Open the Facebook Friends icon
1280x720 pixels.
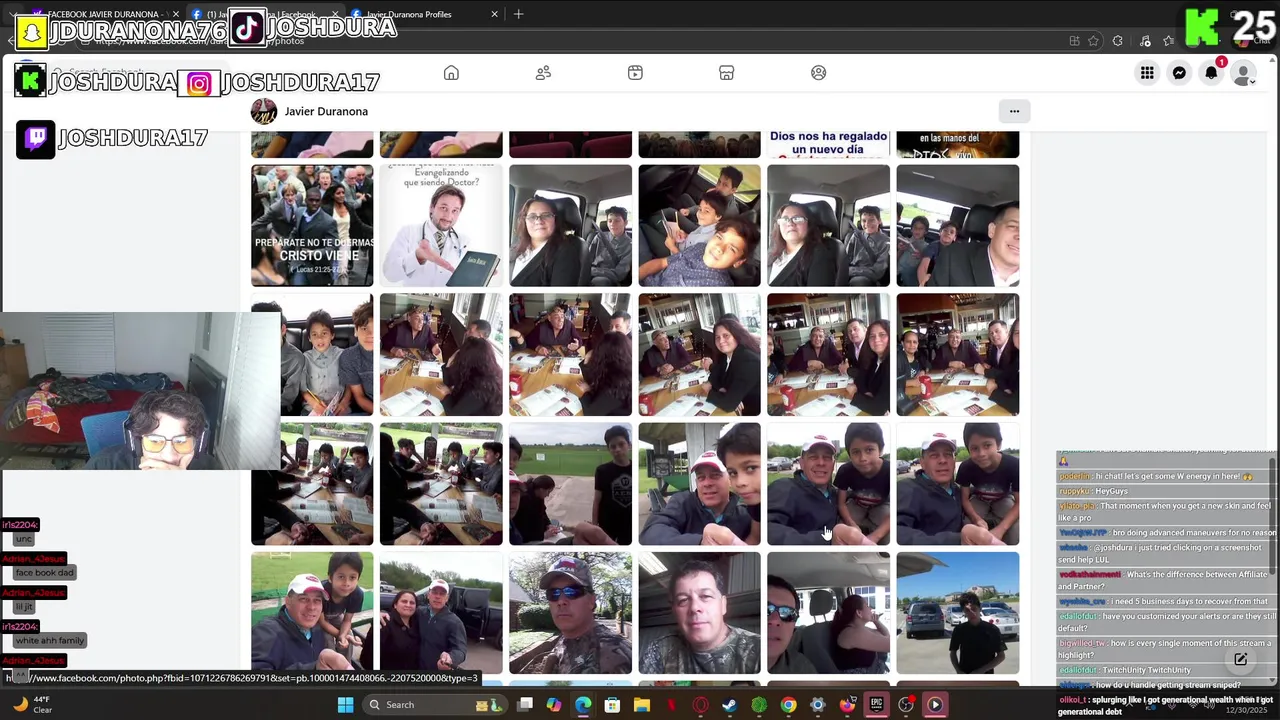tap(543, 73)
